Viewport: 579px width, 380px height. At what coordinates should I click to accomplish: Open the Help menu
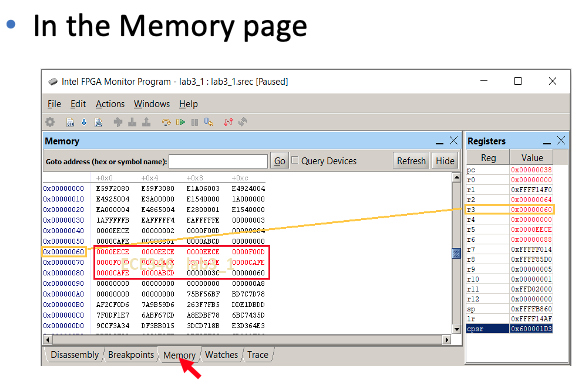[x=189, y=104]
